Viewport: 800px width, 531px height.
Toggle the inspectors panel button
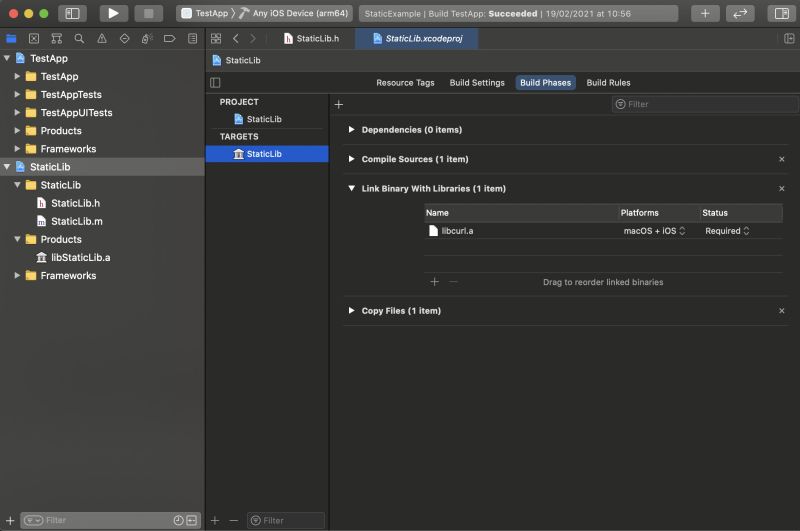[x=781, y=13]
